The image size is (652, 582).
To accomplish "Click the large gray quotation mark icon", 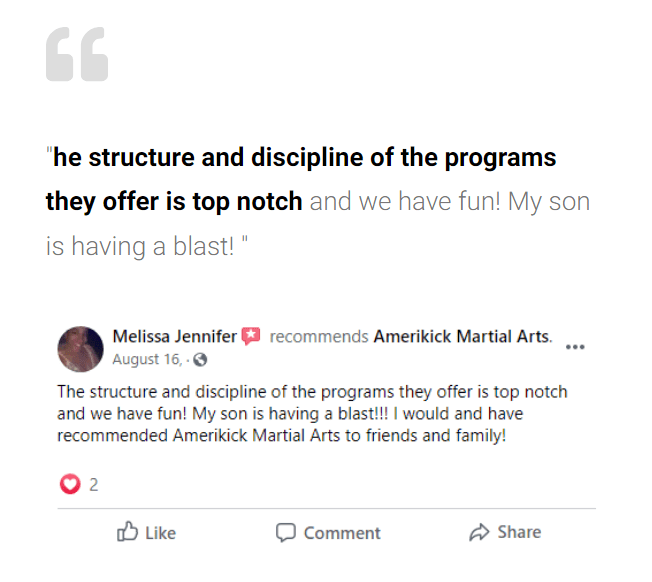I will coord(77,54).
